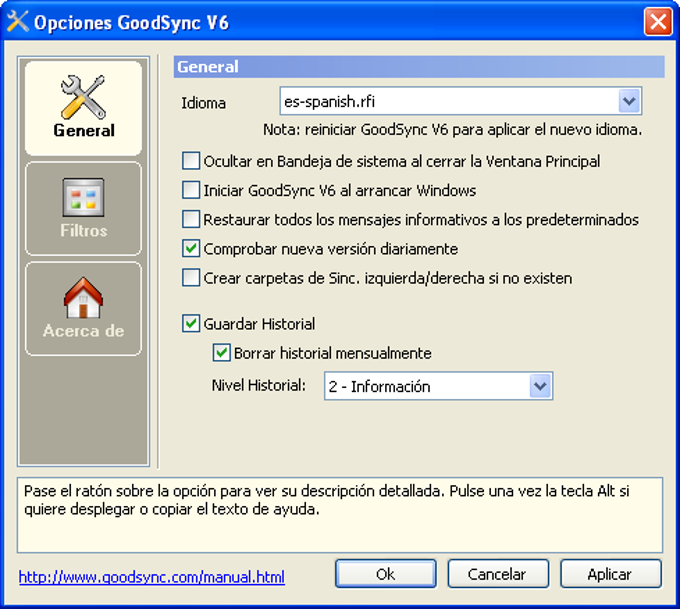Click the 'Nivel Historial:' label
680x609 pixels.
click(x=259, y=385)
